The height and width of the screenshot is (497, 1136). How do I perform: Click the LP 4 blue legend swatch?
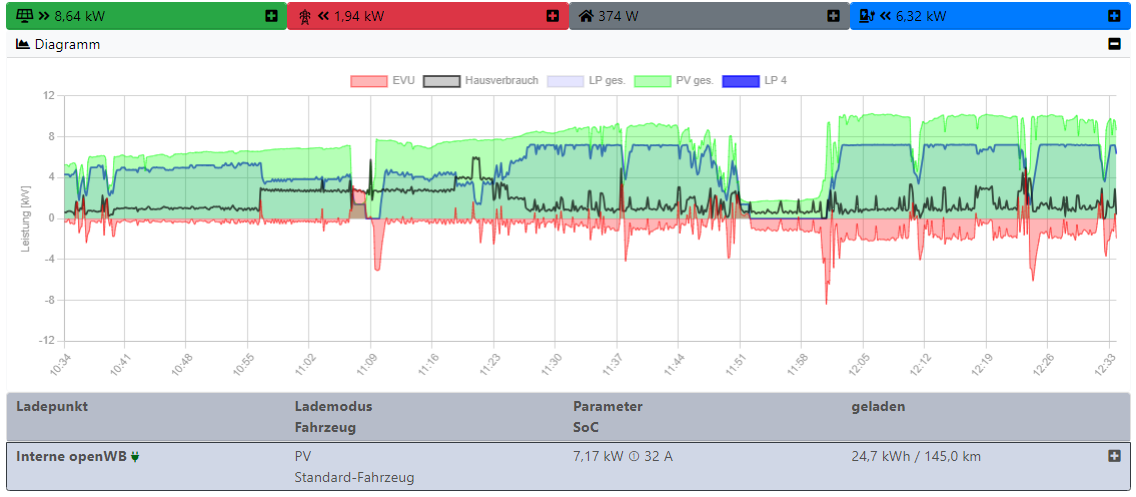[740, 80]
